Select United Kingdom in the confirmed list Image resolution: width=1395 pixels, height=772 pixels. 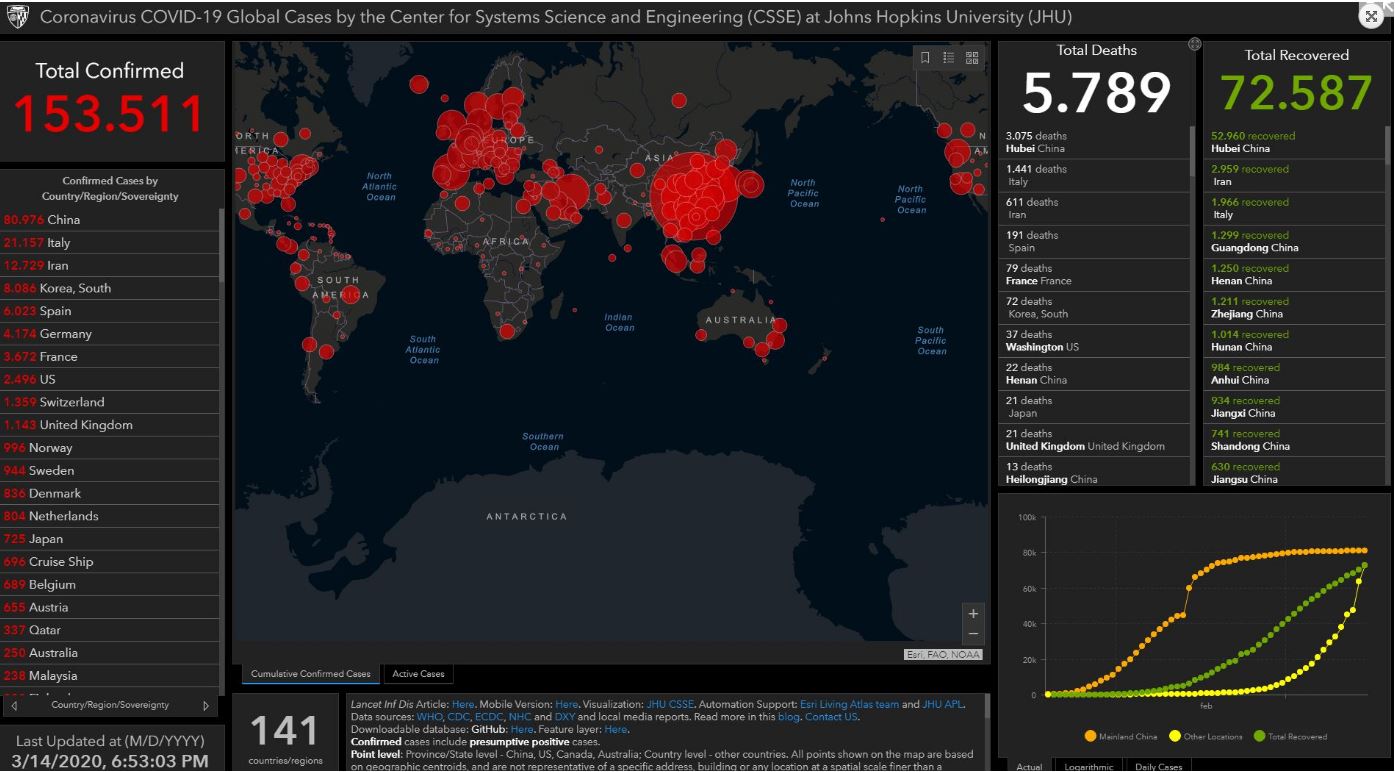(x=110, y=425)
